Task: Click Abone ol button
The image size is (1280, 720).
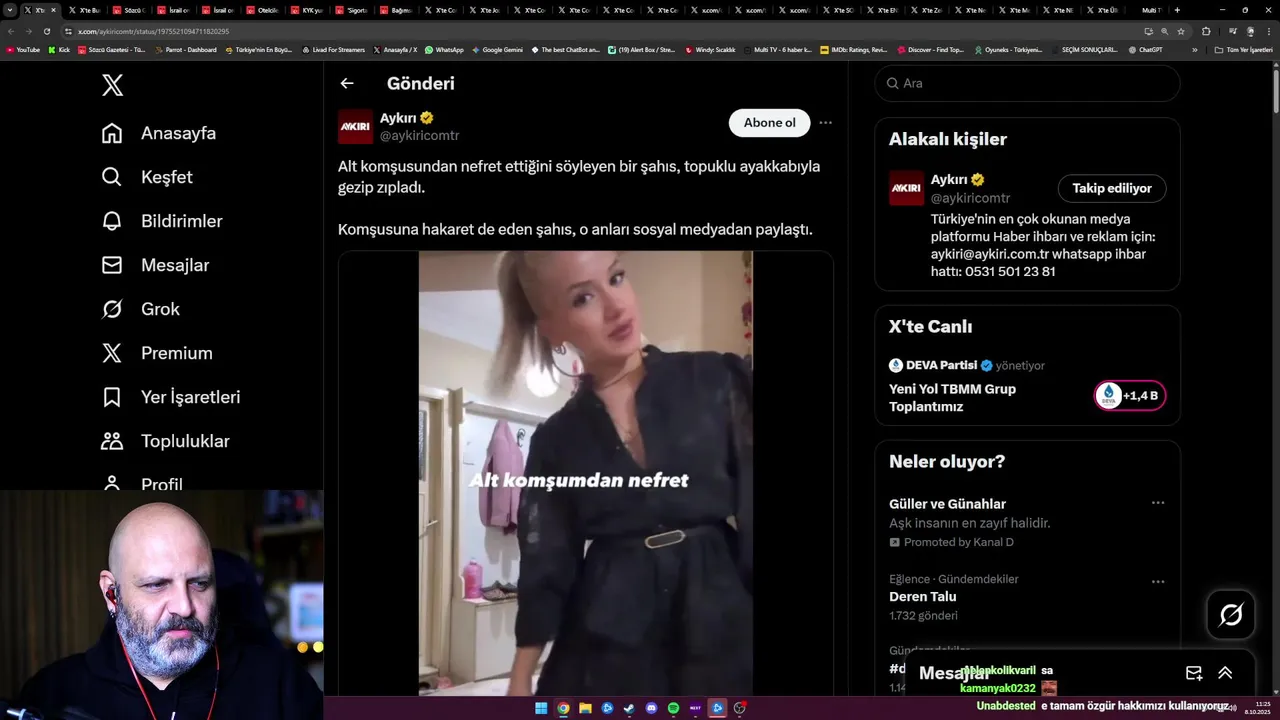Action: coord(769,123)
